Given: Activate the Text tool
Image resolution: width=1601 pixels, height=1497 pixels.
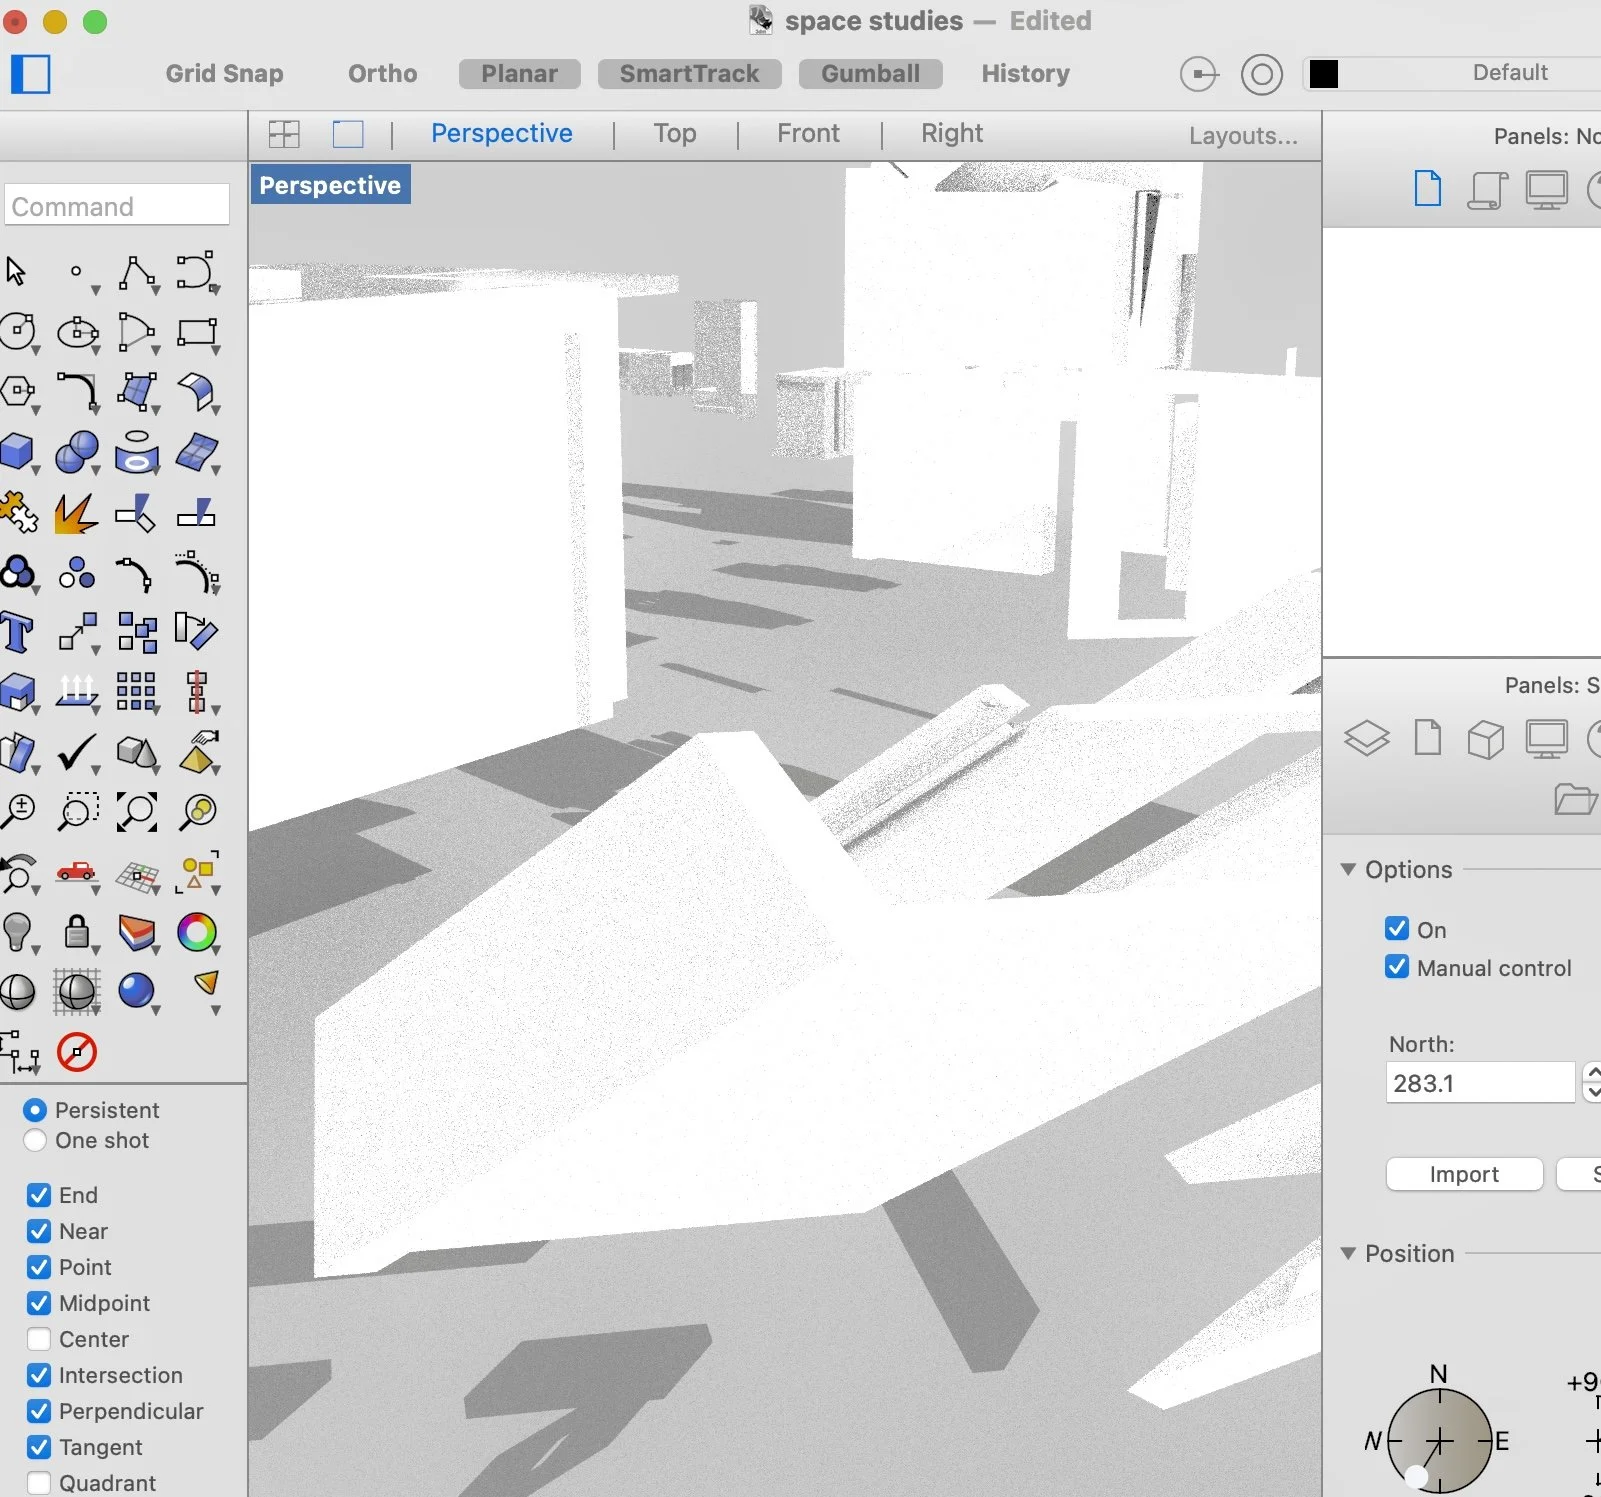Looking at the screenshot, I should tap(16, 632).
